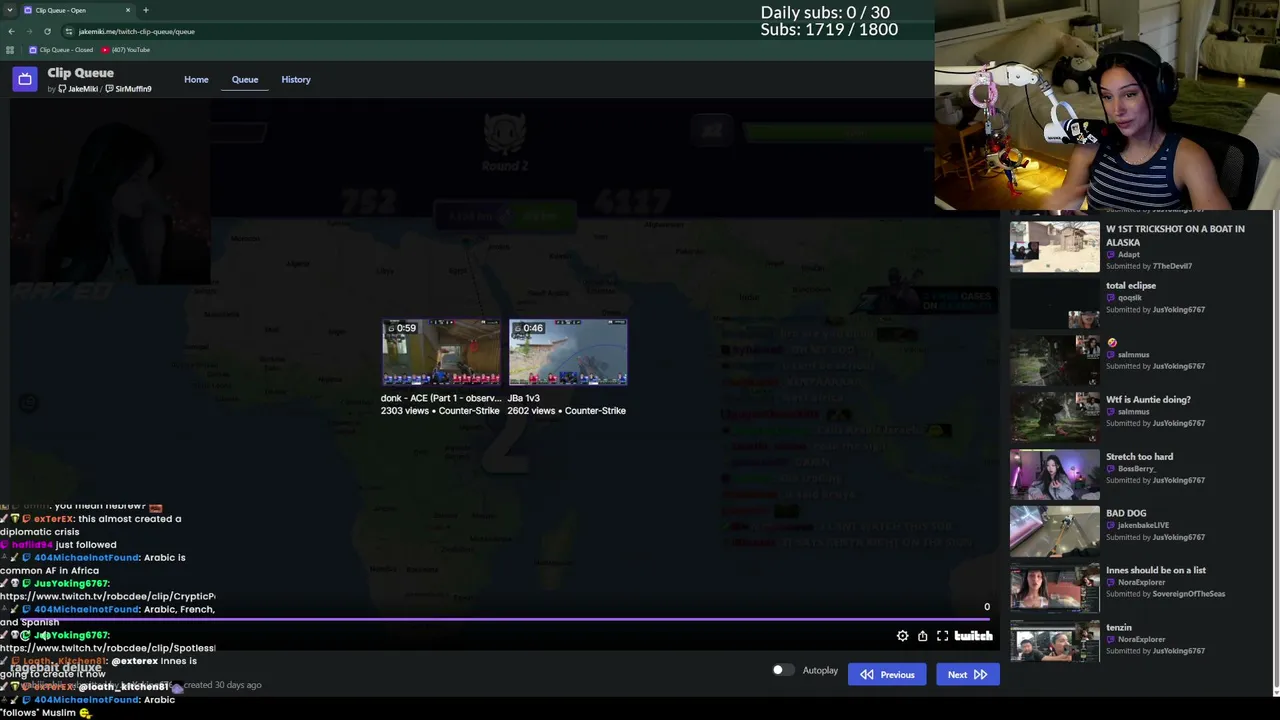Click the "BAD DOG" clip title
Screen dimensions: 1280x720
point(1126,514)
